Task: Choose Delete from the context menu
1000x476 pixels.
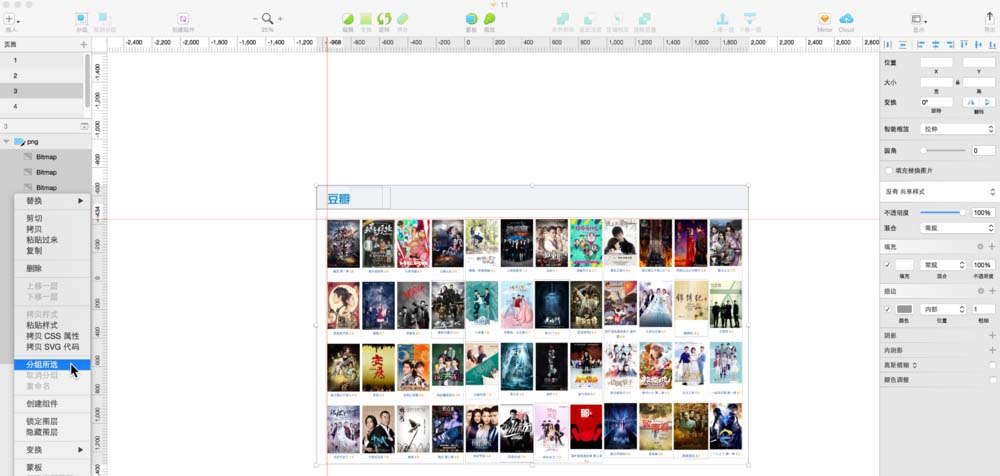Action: (x=52, y=269)
